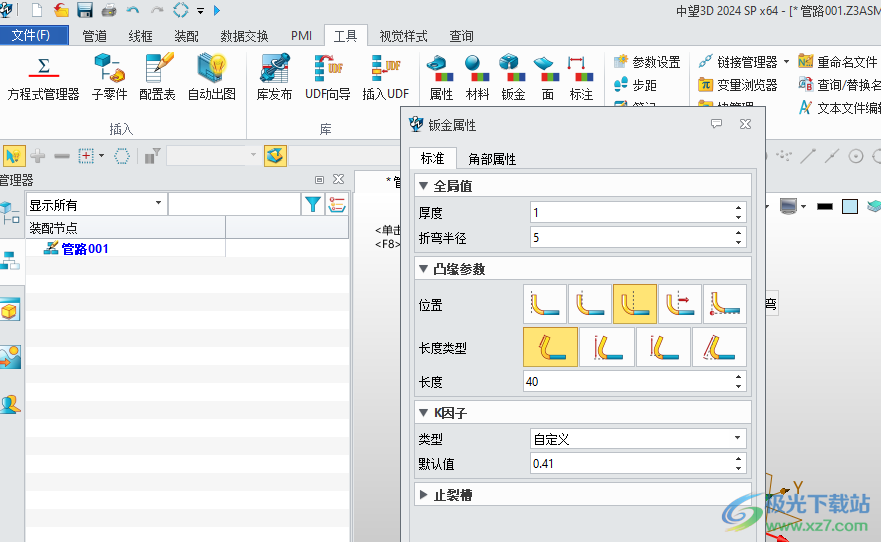Click the 厚度 thickness input field
The image size is (881, 542).
pos(638,212)
